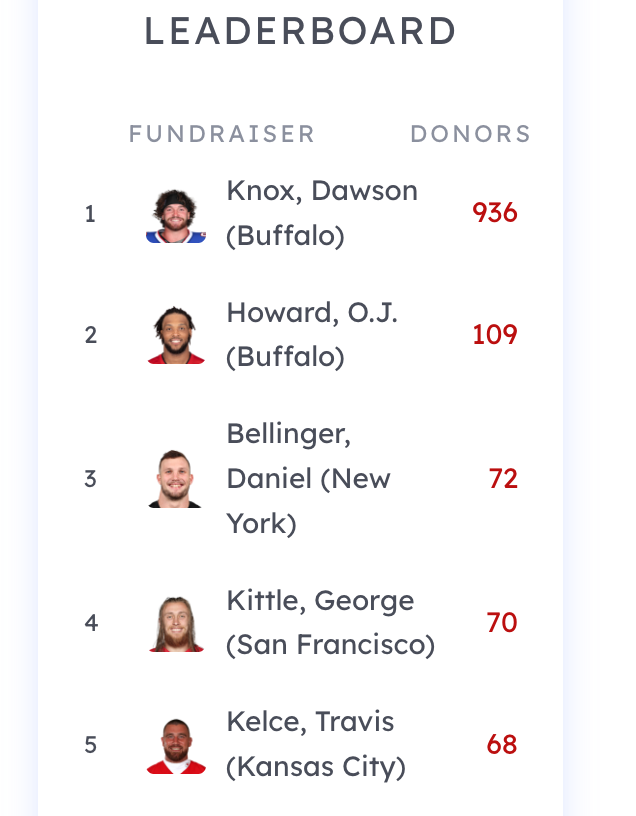Click O.J. Howard's headshot photo
The width and height of the screenshot is (636, 816).
click(x=176, y=335)
